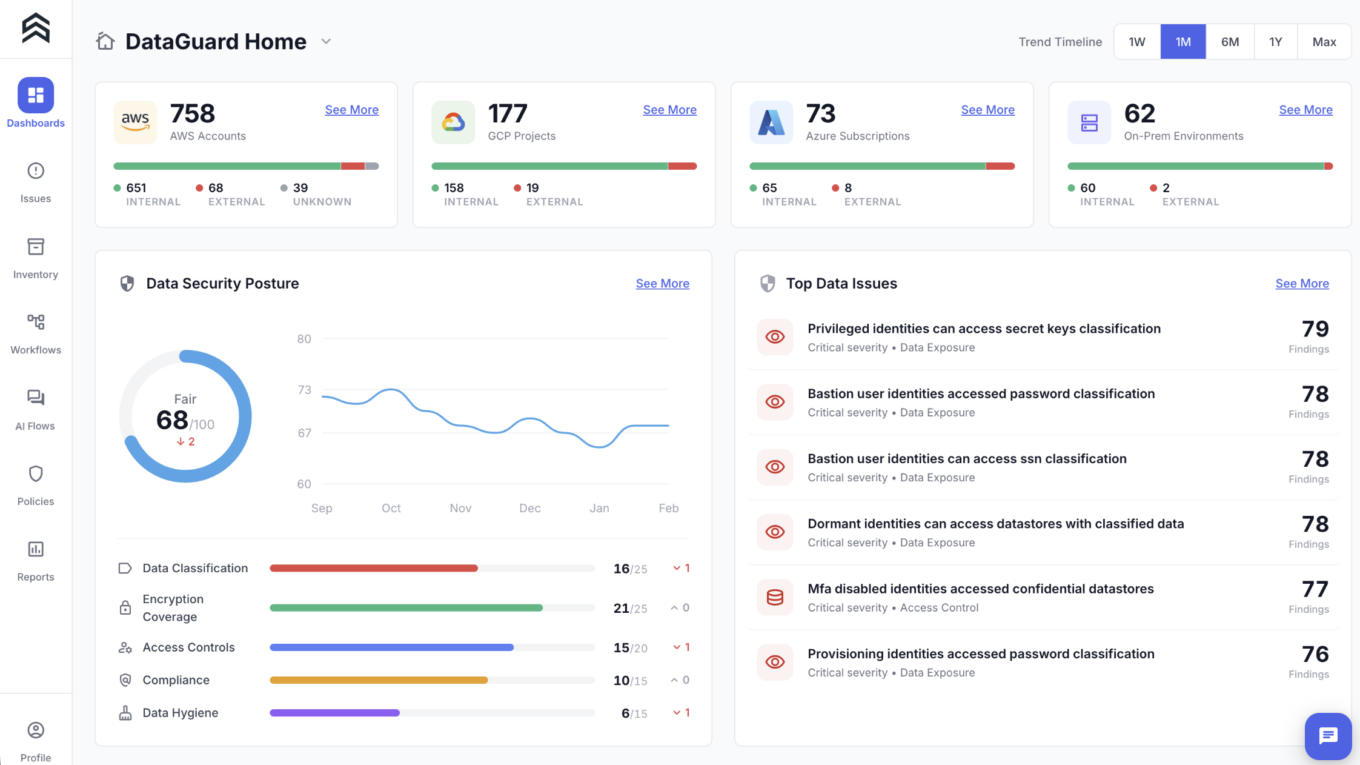This screenshot has height=765, width=1360.
Task: Switch trend timeline to 1Y
Action: point(1276,42)
